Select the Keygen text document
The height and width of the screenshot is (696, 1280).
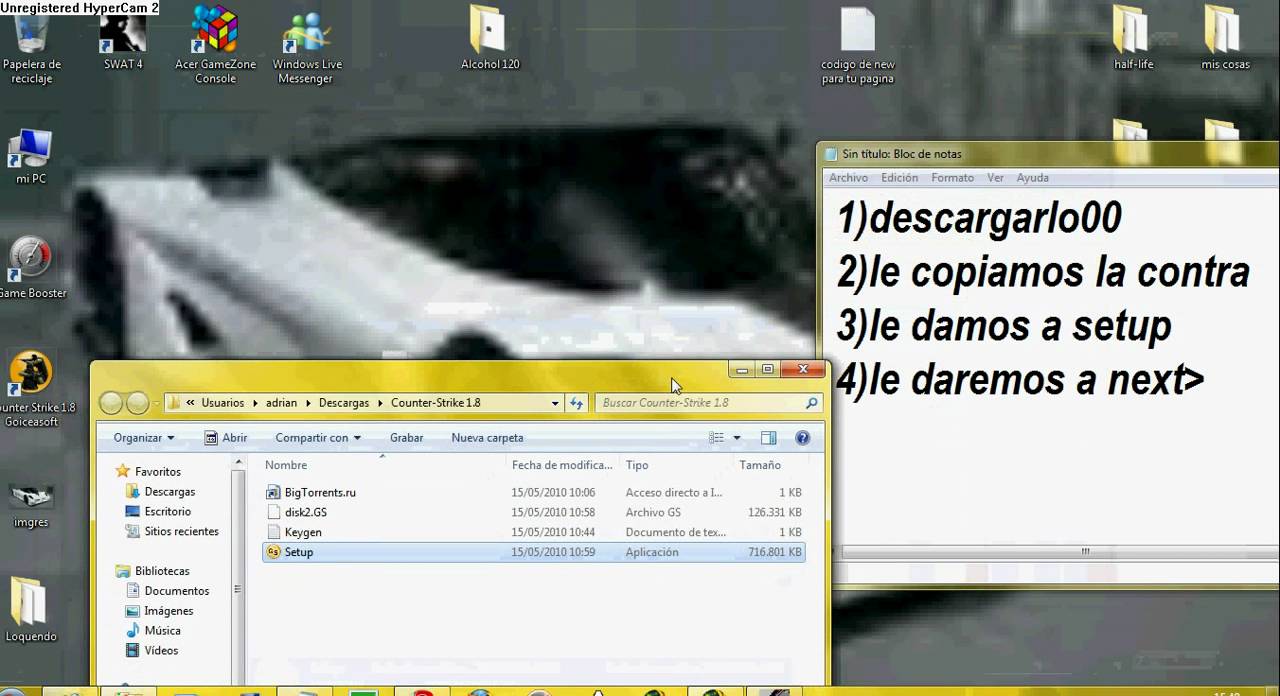(x=533, y=532)
